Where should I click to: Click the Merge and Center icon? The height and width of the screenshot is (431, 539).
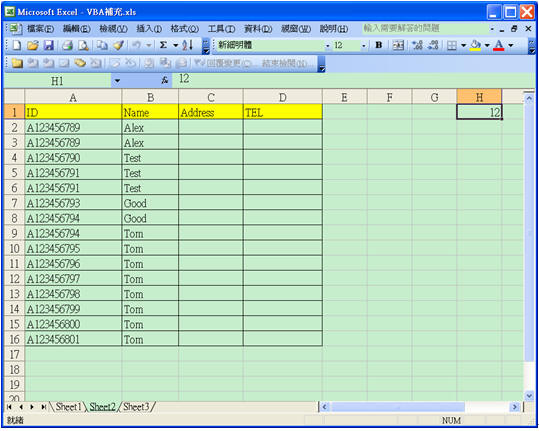coord(398,45)
